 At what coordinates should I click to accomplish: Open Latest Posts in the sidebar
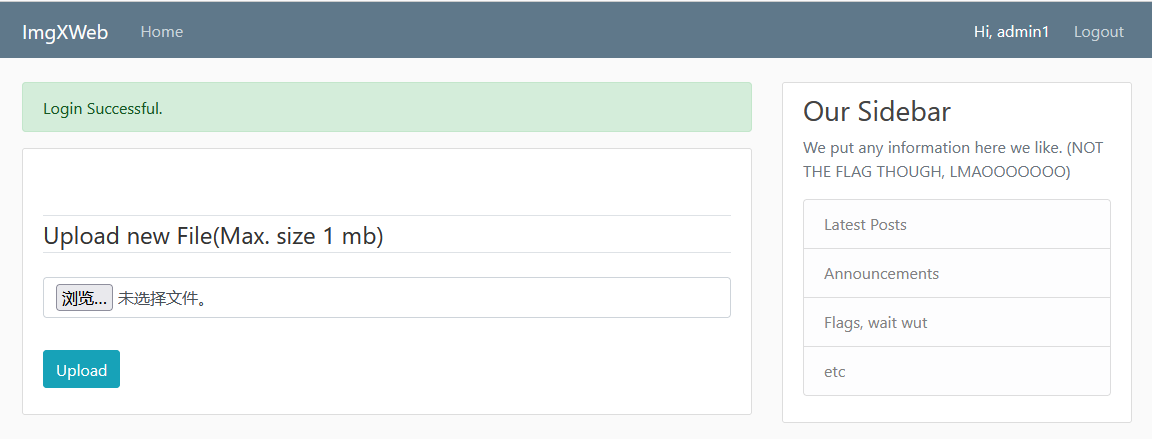coord(865,225)
